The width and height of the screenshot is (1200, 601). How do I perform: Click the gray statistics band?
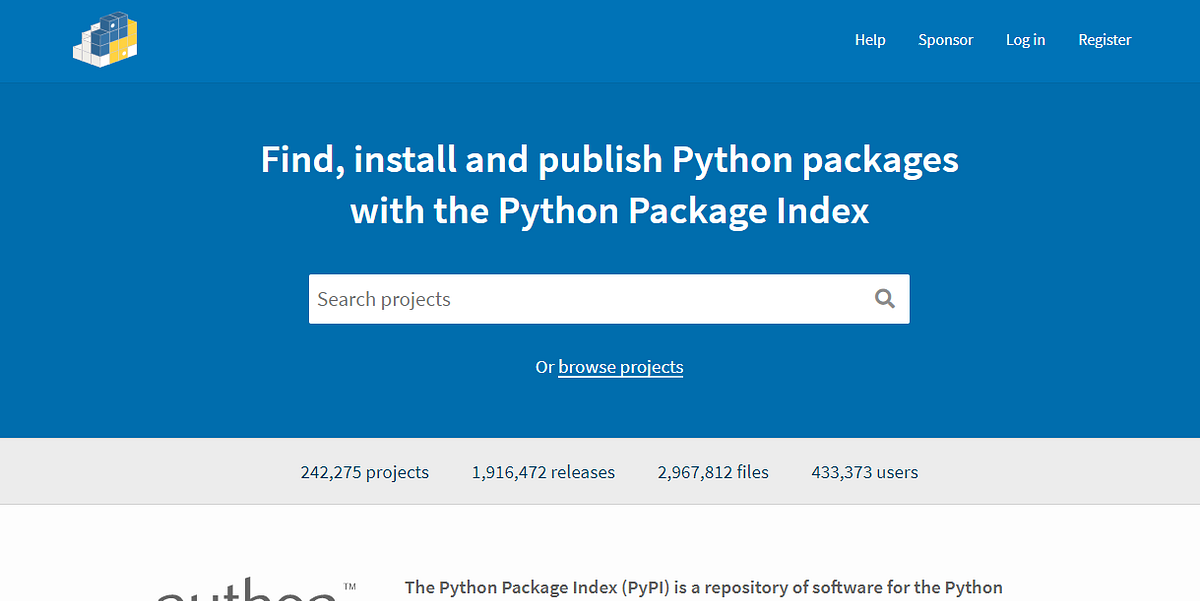[150, 471]
